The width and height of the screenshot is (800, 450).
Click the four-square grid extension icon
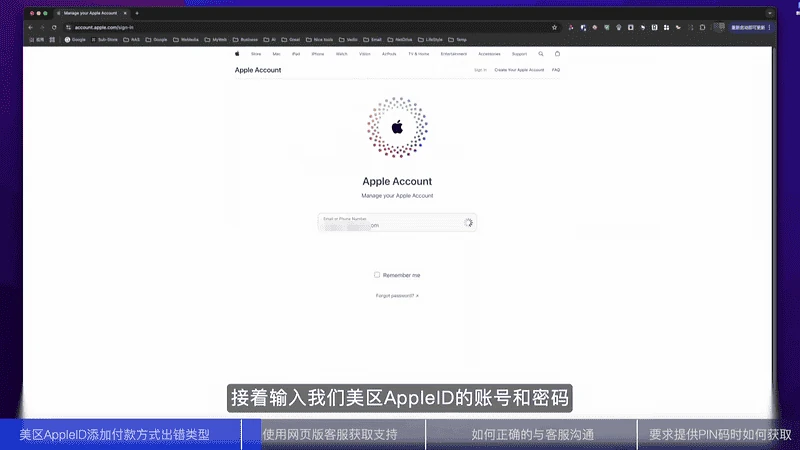tap(666, 28)
